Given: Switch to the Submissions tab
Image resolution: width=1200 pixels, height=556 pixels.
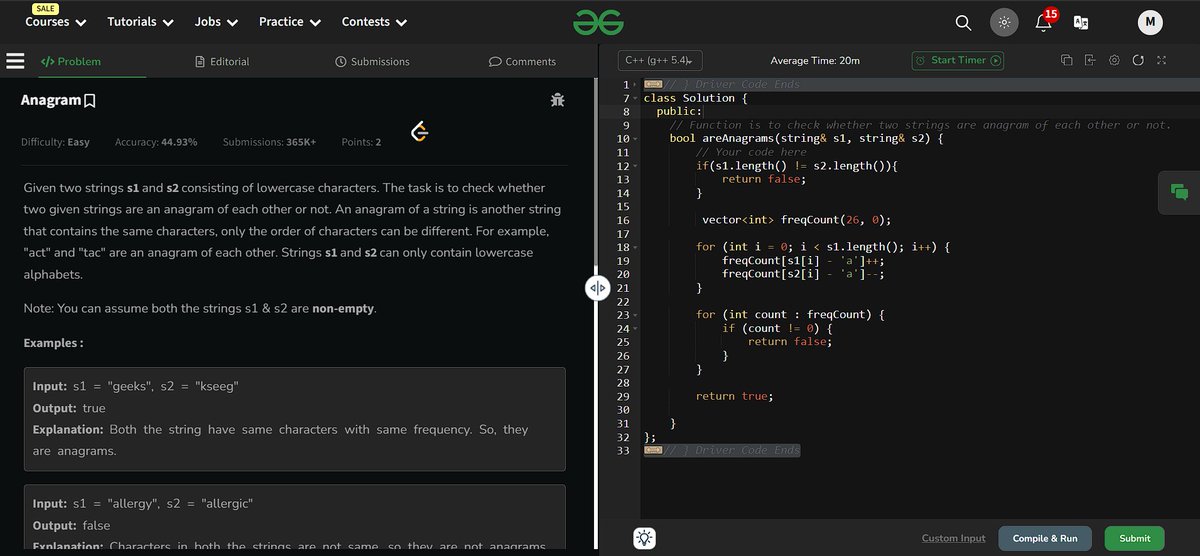Looking at the screenshot, I should coord(372,61).
